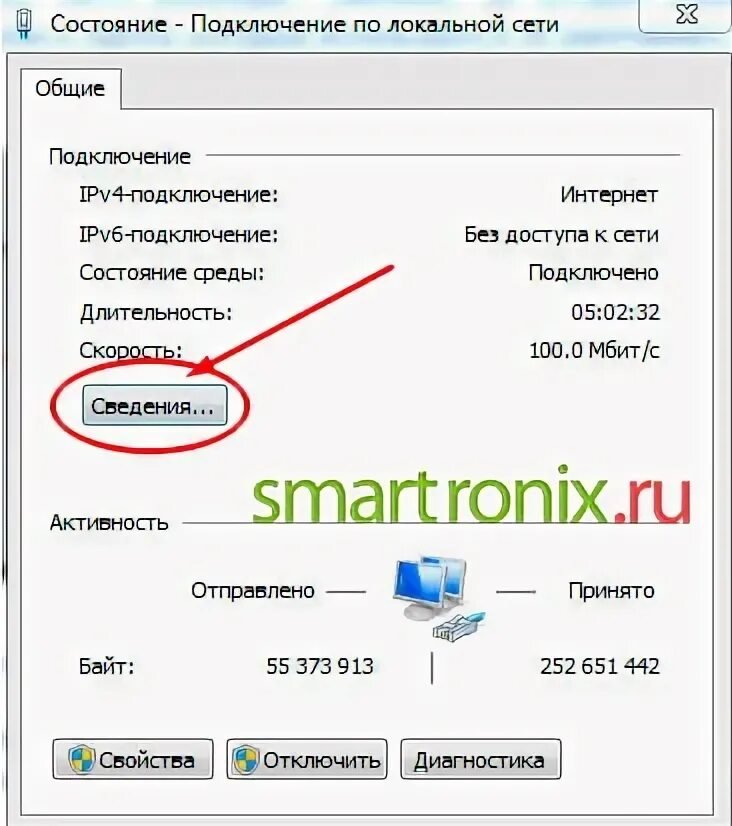The width and height of the screenshot is (732, 826).
Task: Click the two-computers network activity icon
Action: coord(437,596)
